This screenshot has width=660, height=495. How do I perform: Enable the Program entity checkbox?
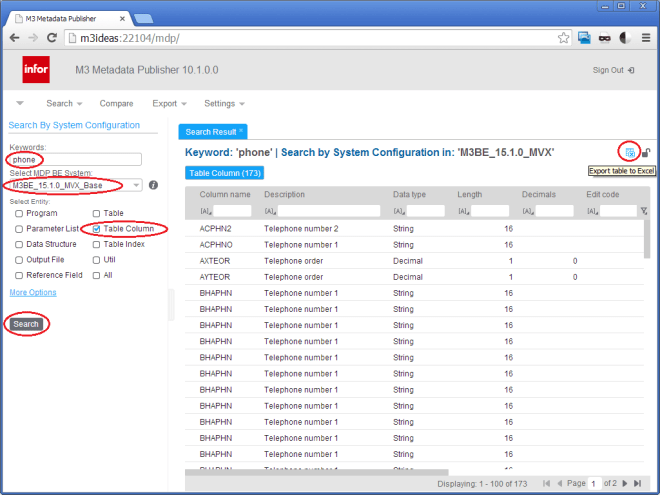point(19,214)
